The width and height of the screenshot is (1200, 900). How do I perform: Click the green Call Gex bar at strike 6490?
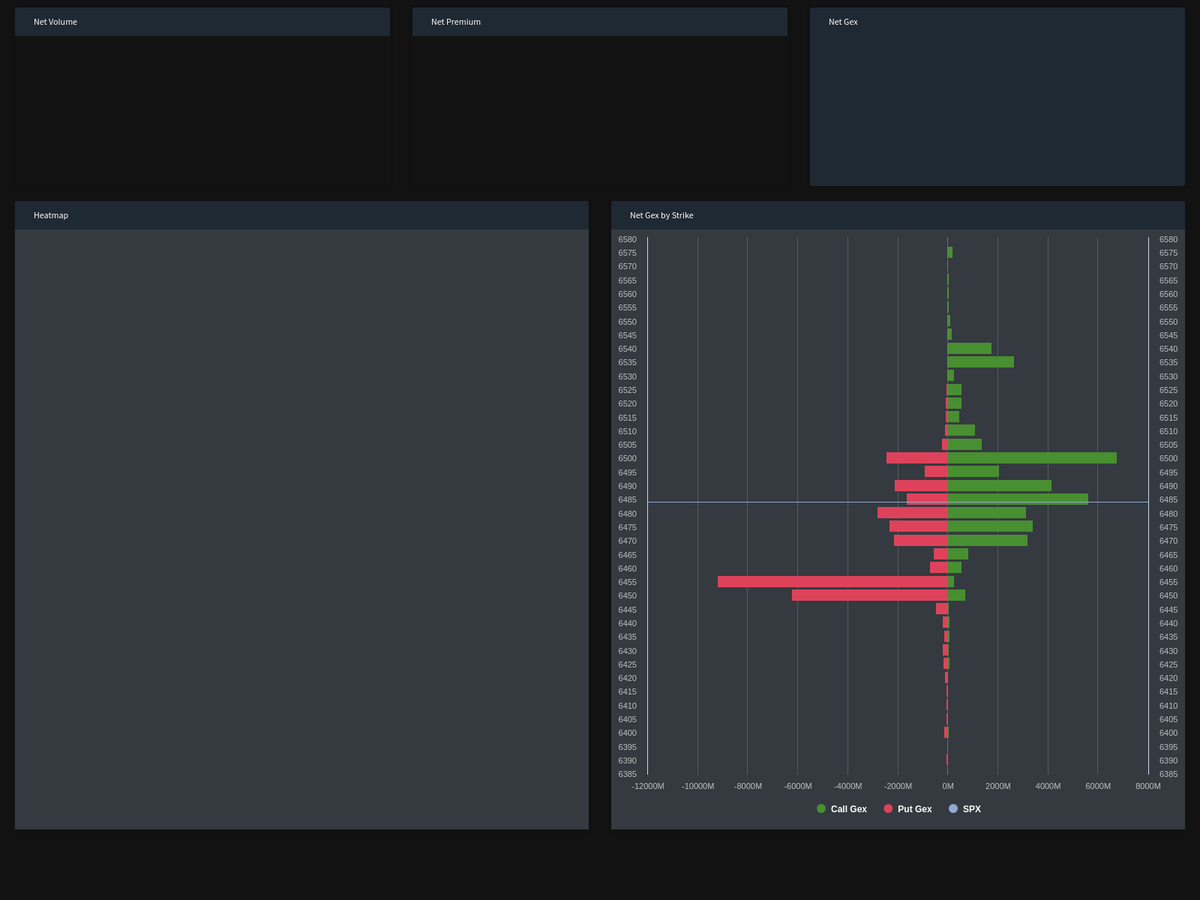coord(1000,486)
